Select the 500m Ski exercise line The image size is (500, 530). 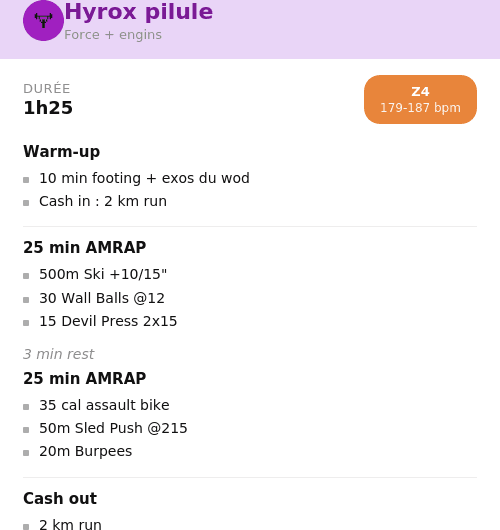(103, 274)
